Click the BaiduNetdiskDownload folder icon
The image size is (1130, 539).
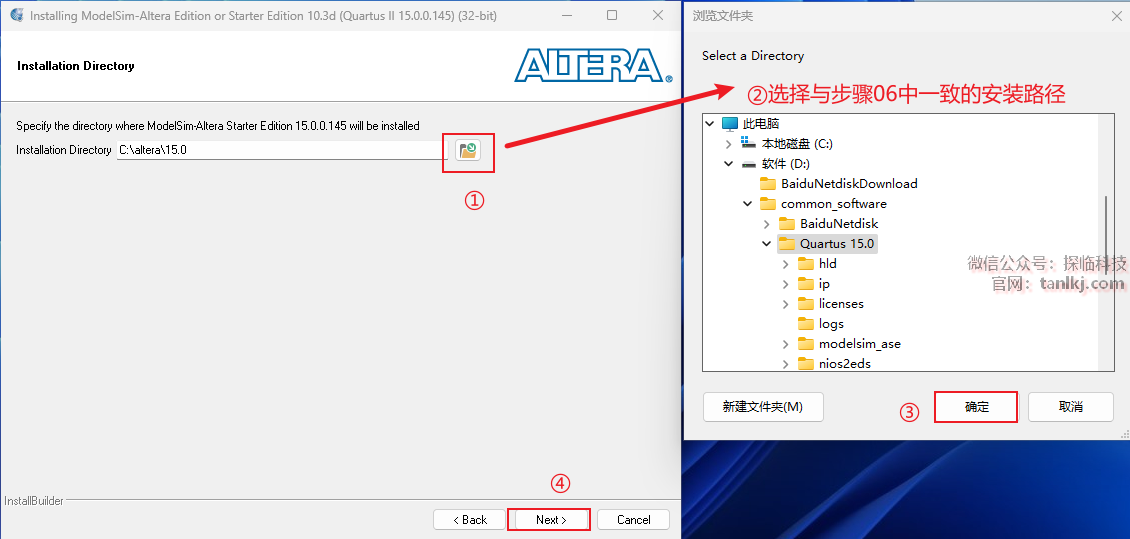(x=768, y=184)
